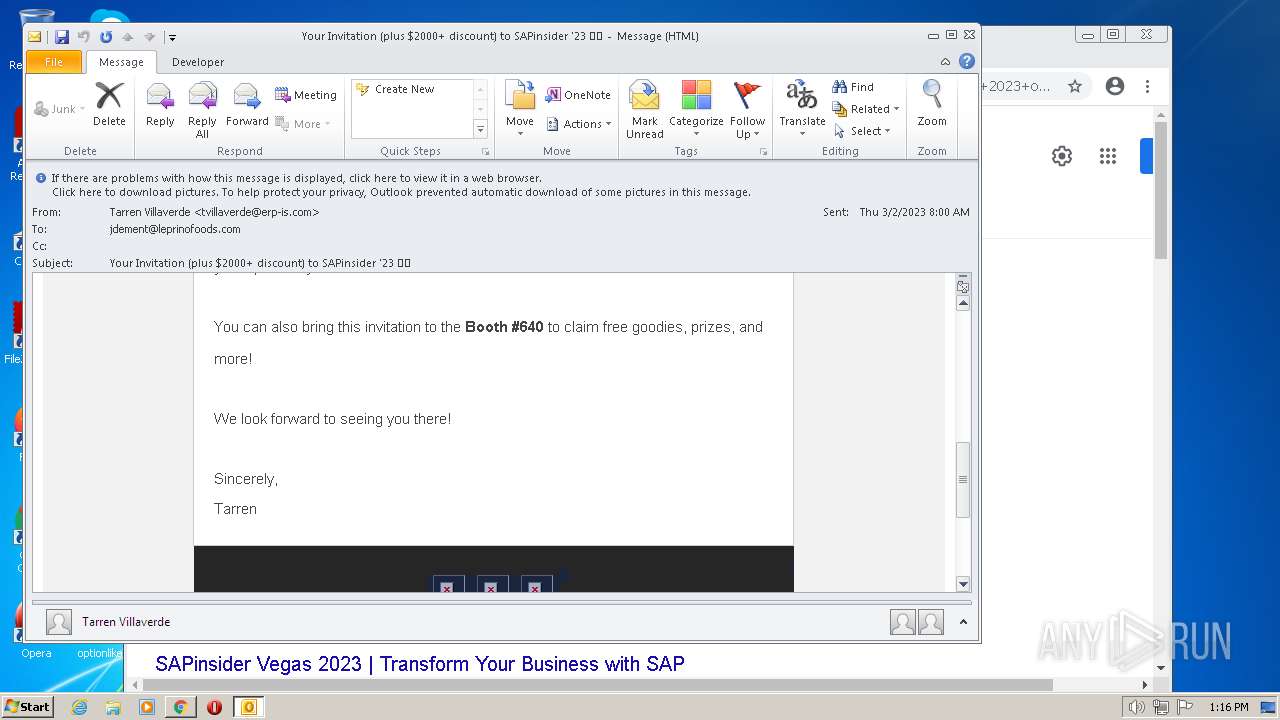This screenshot has width=1280, height=720.
Task: Open Google apps grid in Chrome
Action: tap(1108, 156)
